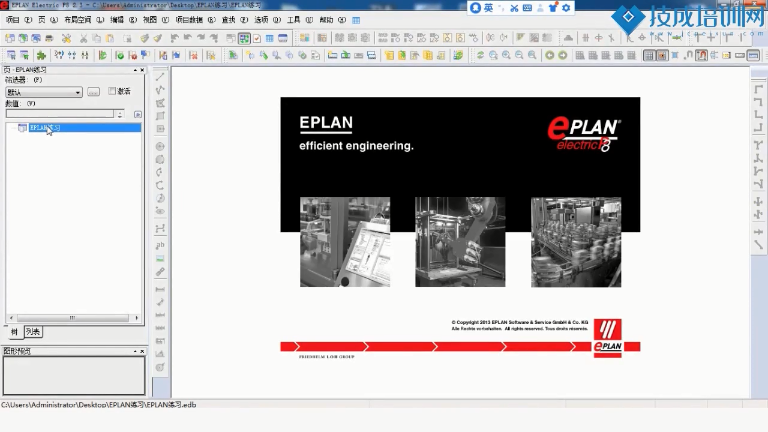
Task: Select the polyline drawing tool
Action: (160, 90)
